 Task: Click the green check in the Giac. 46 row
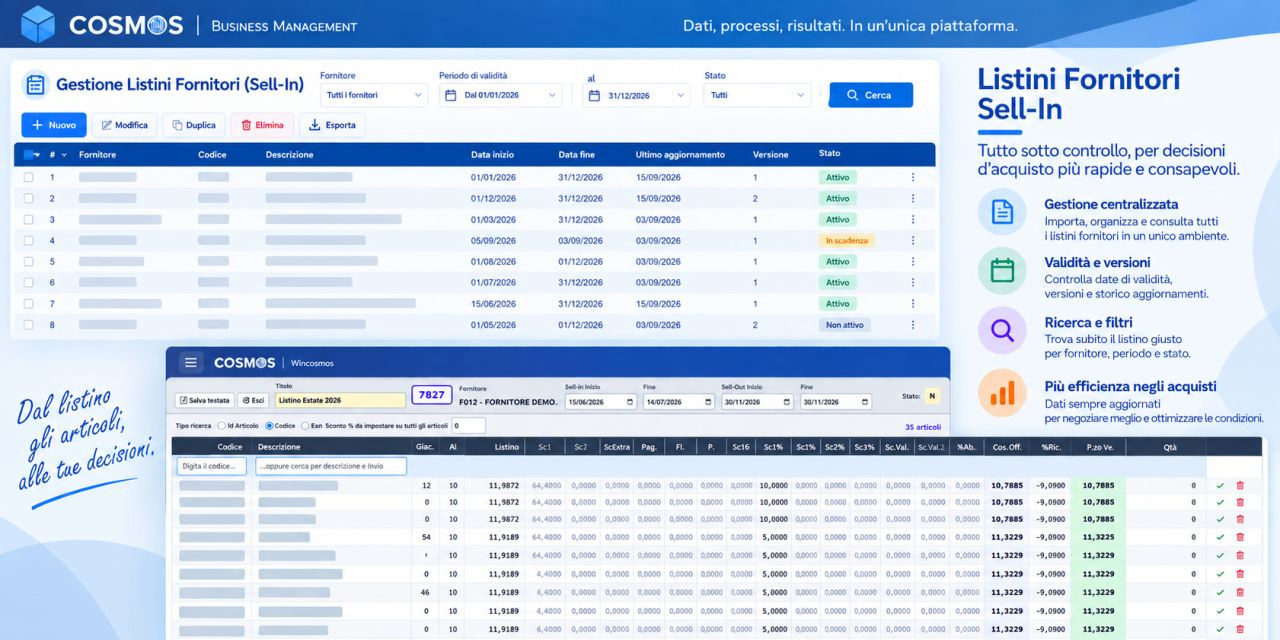(1220, 592)
